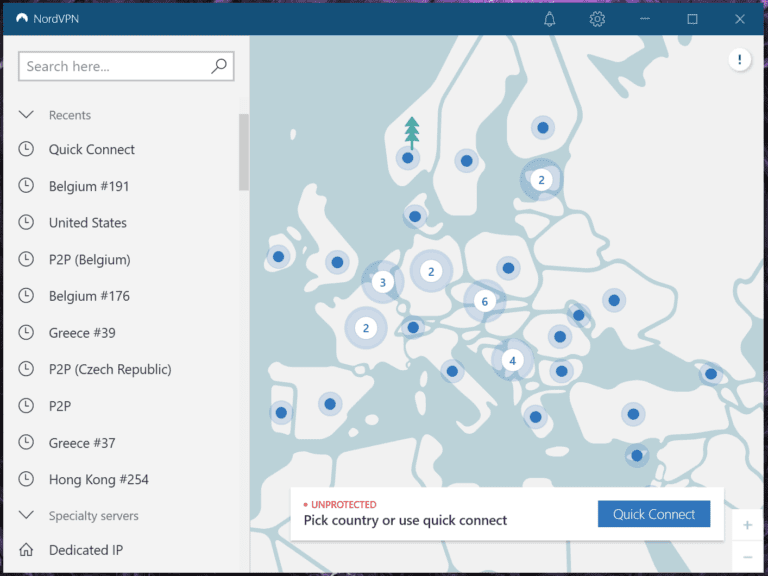Collapse the Specialty servers section chevron

pos(27,516)
